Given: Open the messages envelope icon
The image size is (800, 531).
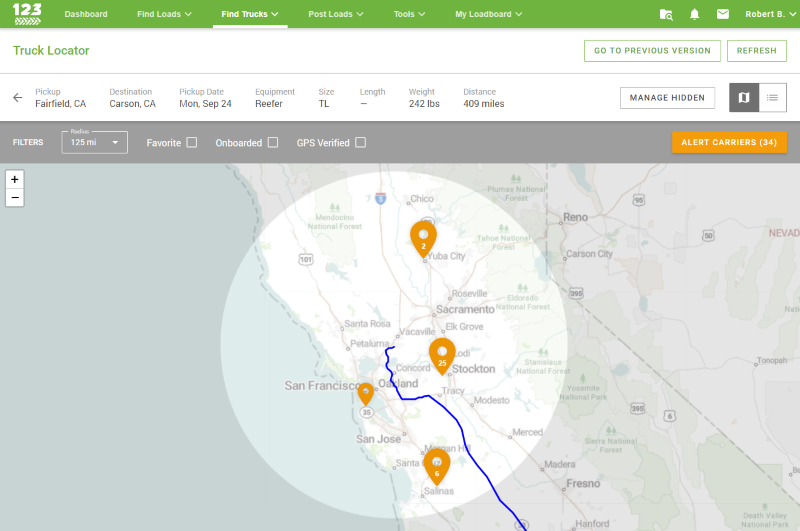Looking at the screenshot, I should 723,14.
